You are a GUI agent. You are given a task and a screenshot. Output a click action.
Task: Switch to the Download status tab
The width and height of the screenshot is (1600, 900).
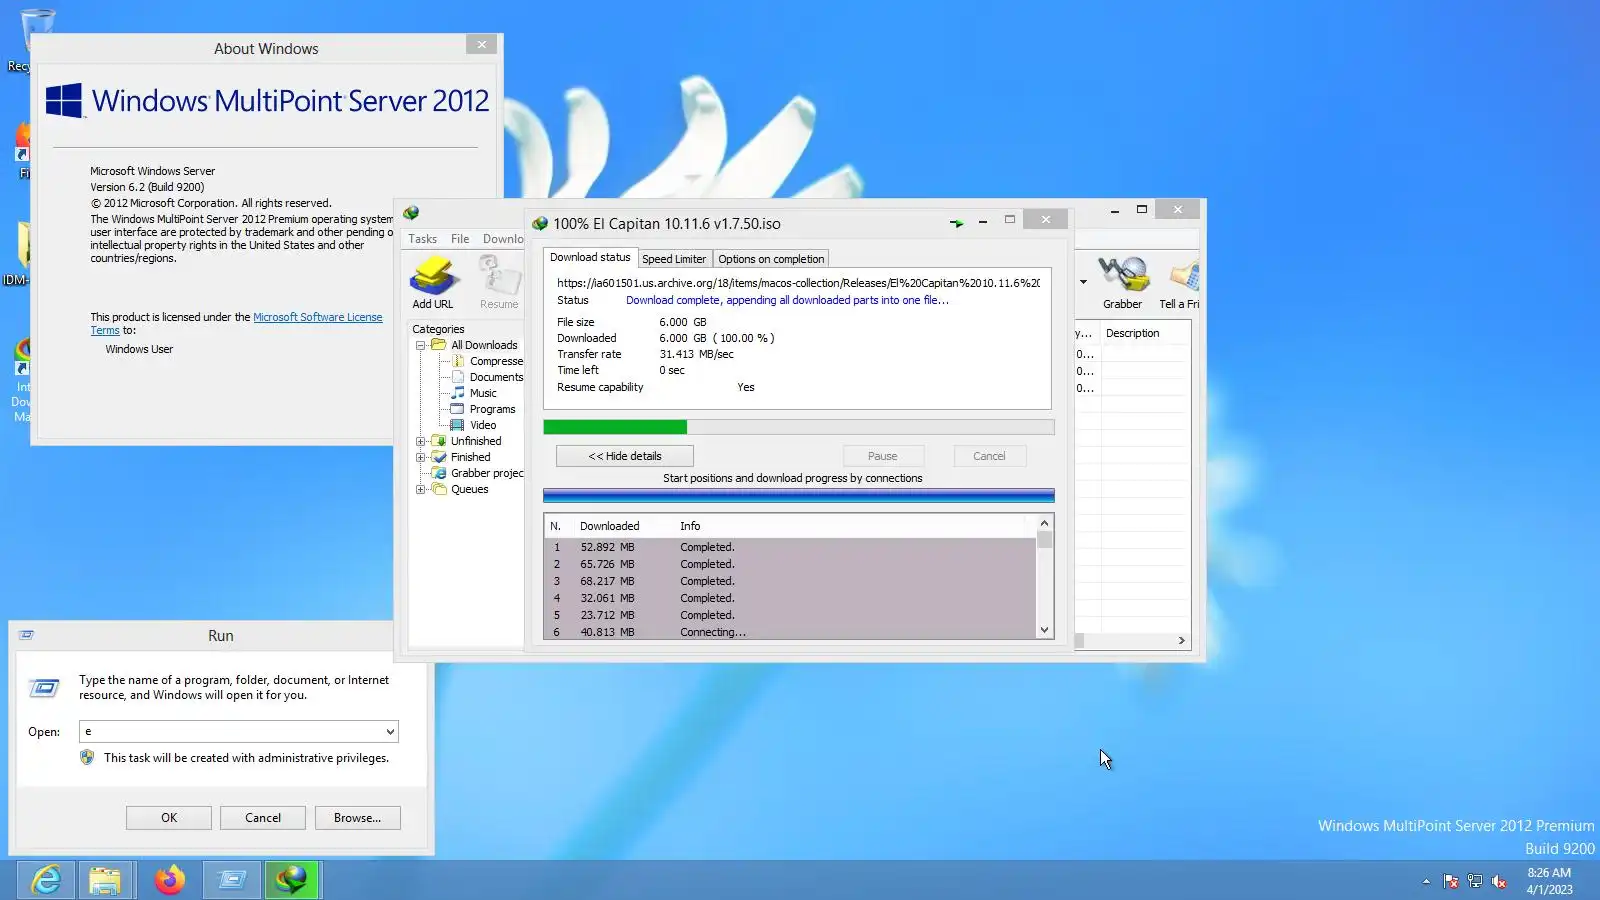590,257
